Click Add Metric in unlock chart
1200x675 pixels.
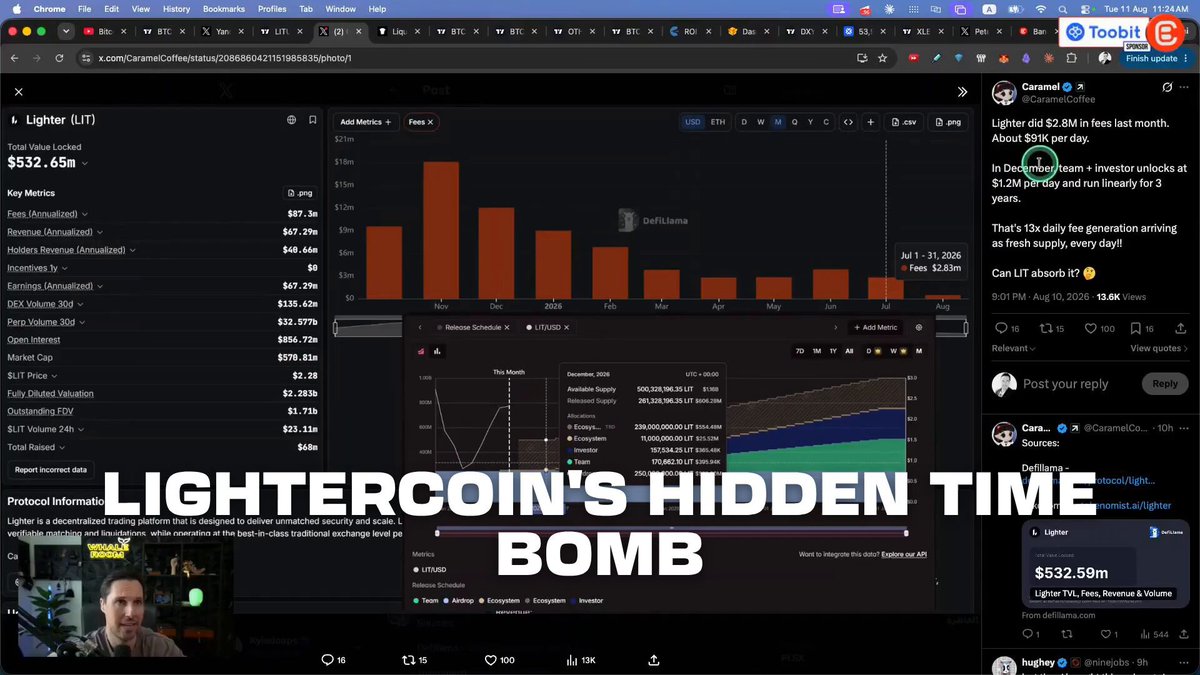coord(875,327)
